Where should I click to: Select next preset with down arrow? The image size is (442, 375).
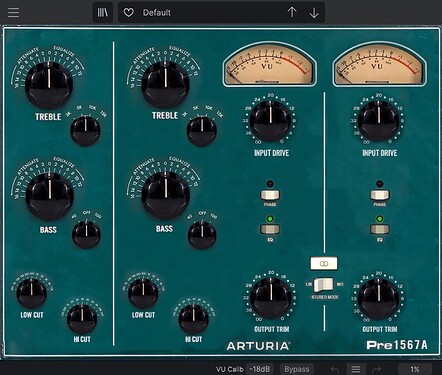click(x=314, y=13)
